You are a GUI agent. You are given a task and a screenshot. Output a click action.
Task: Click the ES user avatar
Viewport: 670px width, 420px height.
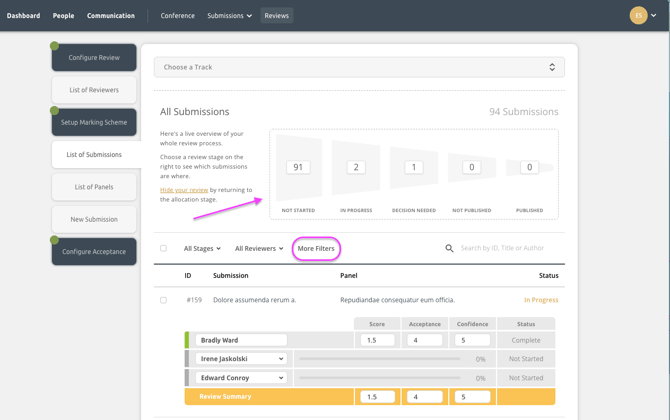(638, 15)
